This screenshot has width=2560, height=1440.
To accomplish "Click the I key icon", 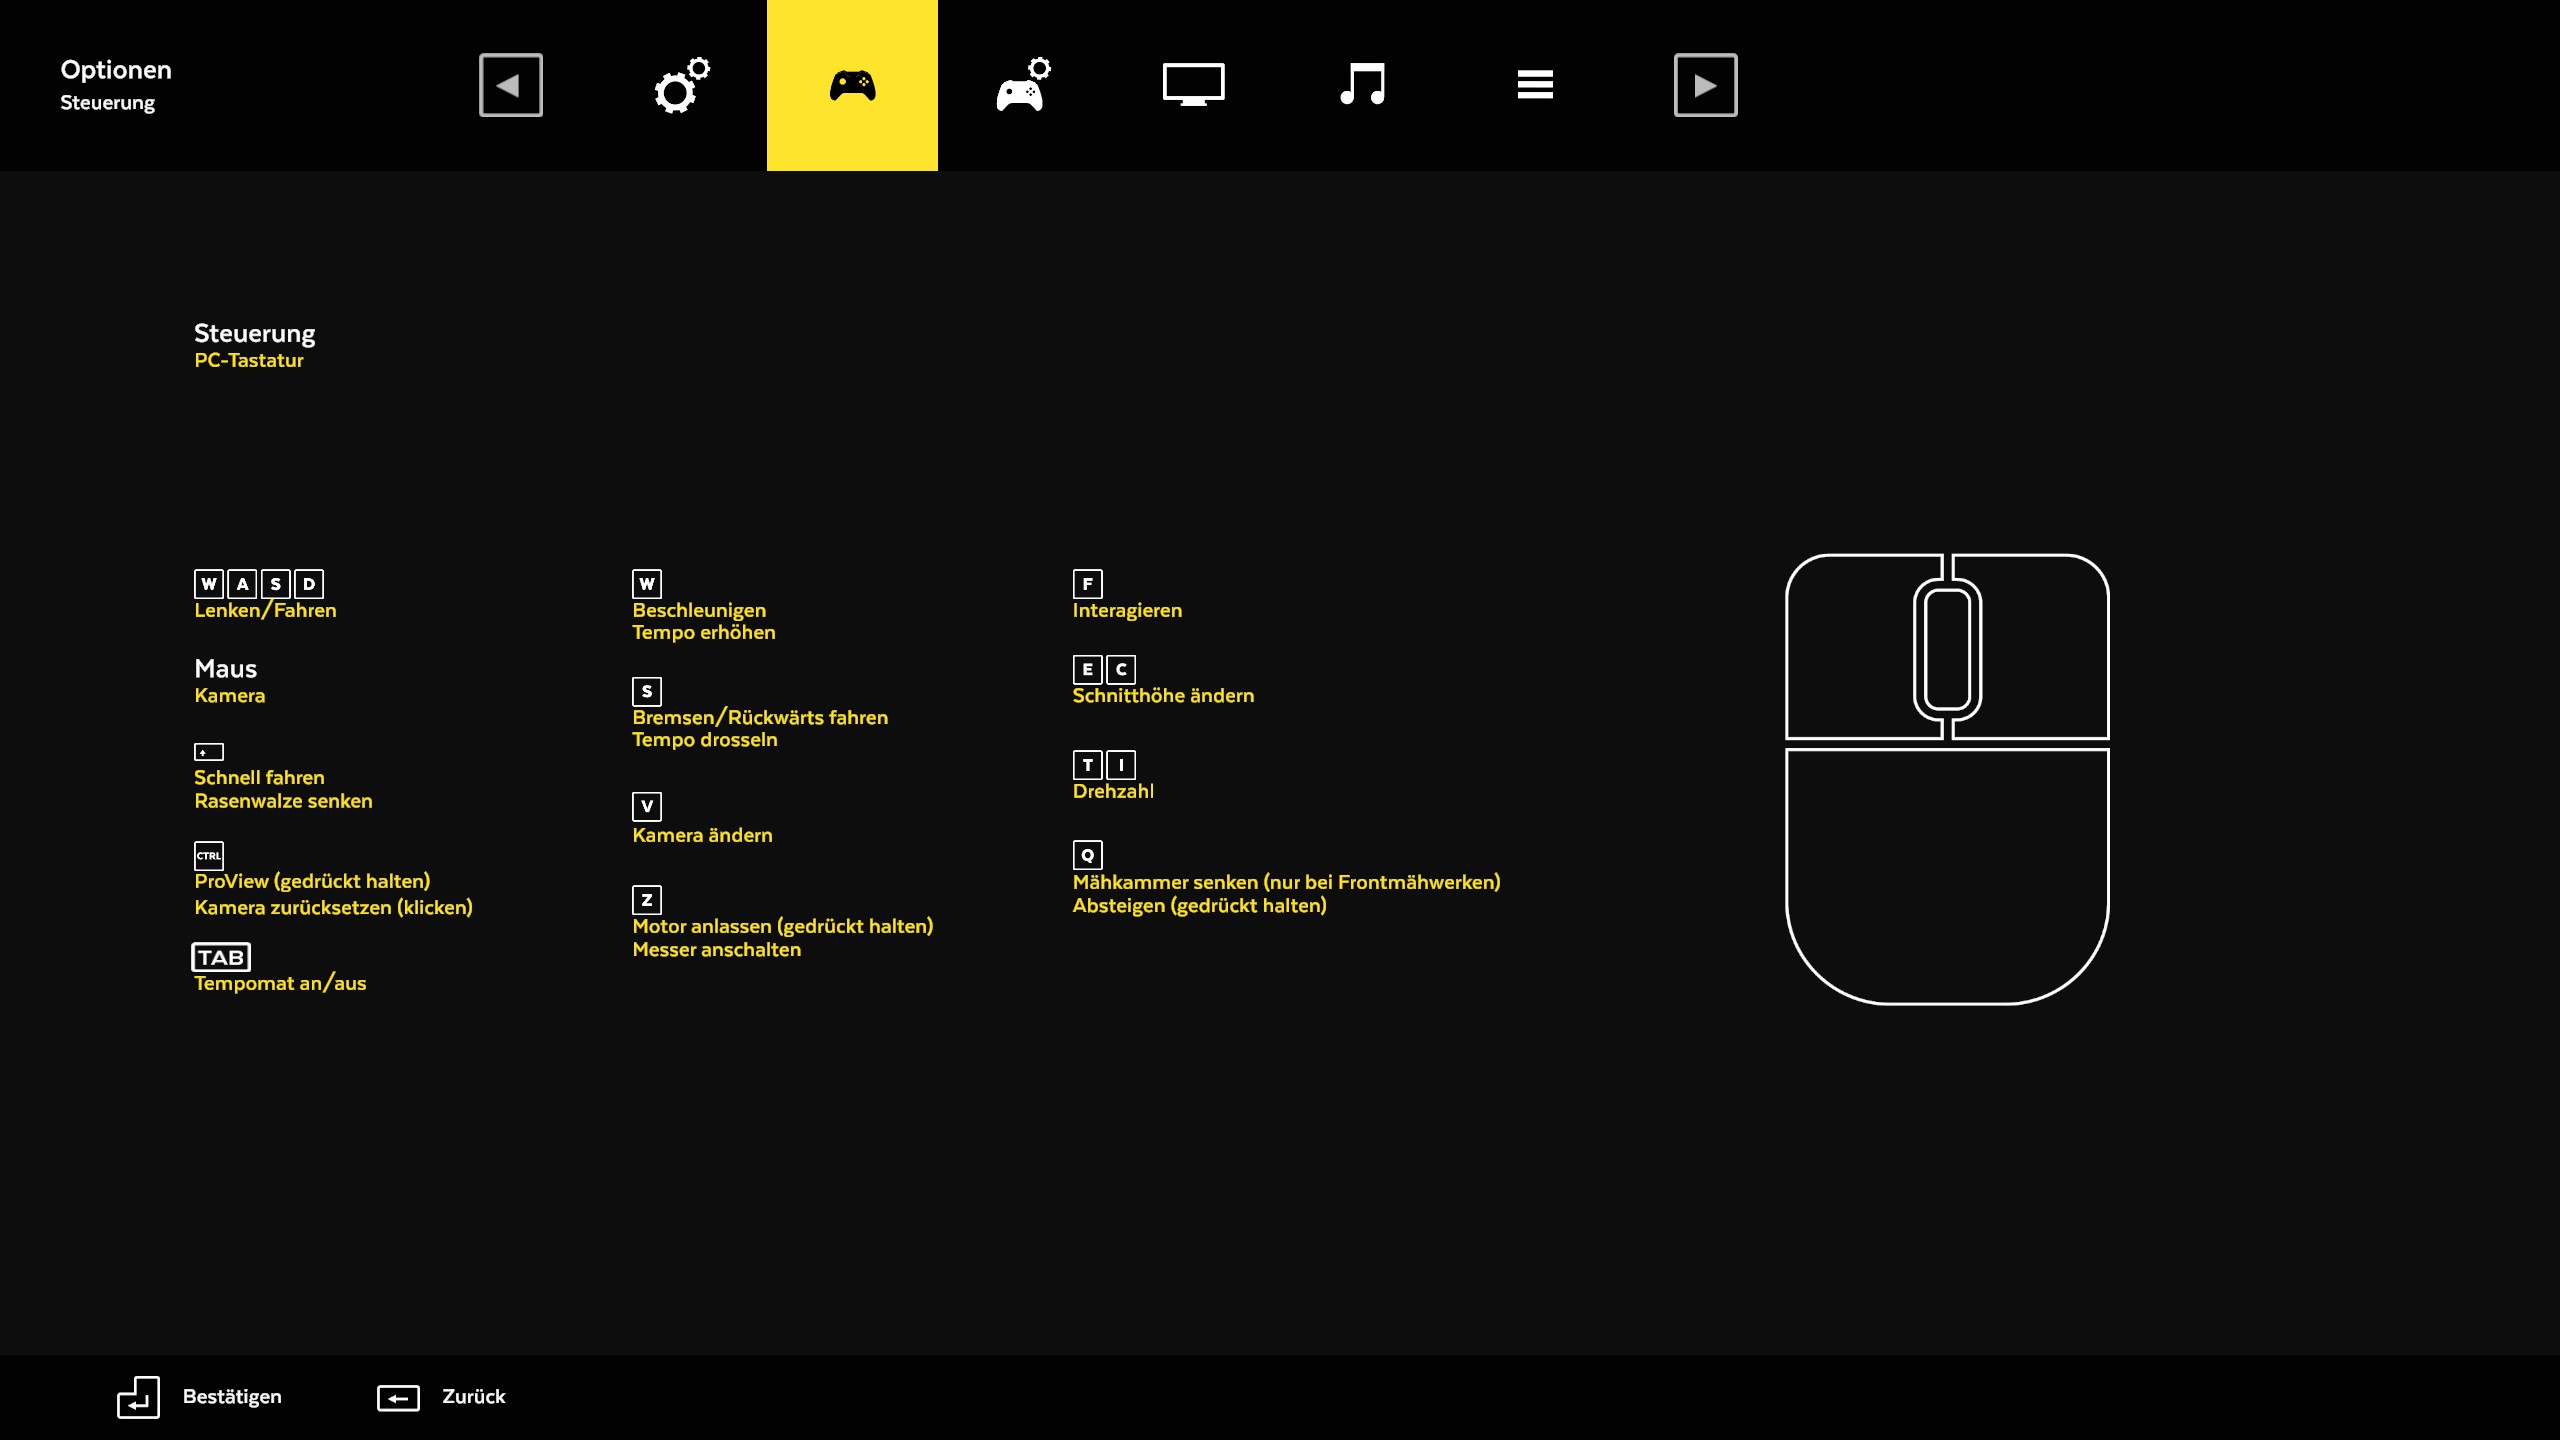I will click(x=1121, y=765).
